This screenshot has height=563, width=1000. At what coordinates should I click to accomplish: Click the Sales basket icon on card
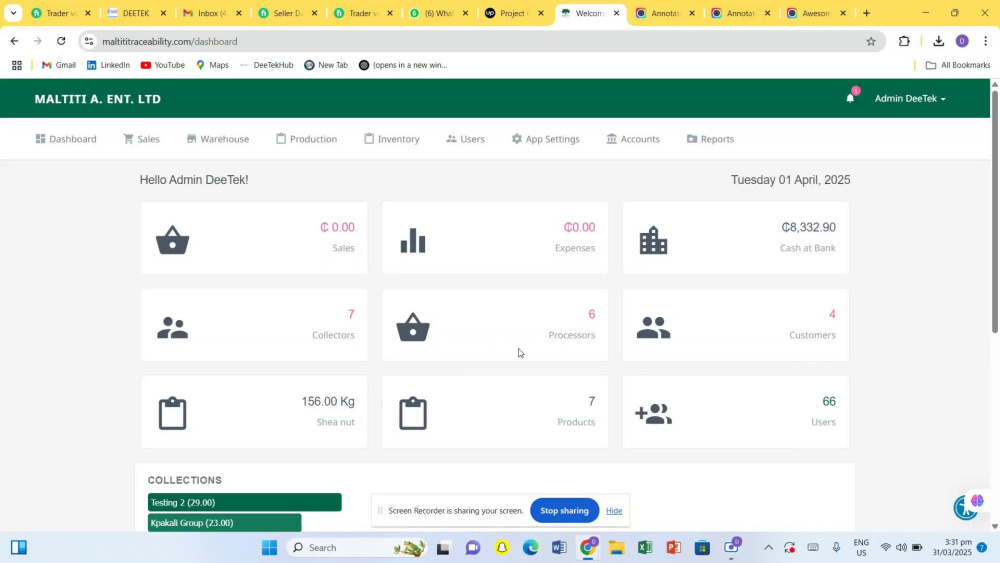tap(172, 240)
